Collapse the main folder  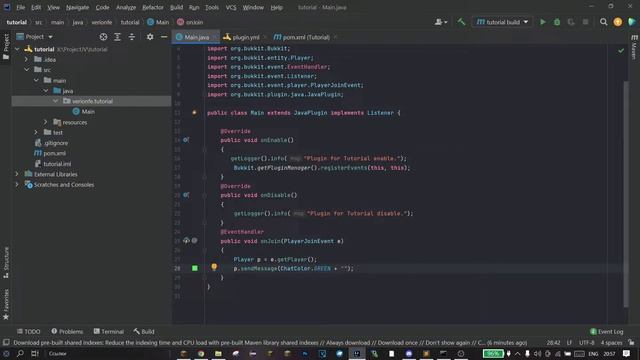pyautogui.click(x=36, y=80)
